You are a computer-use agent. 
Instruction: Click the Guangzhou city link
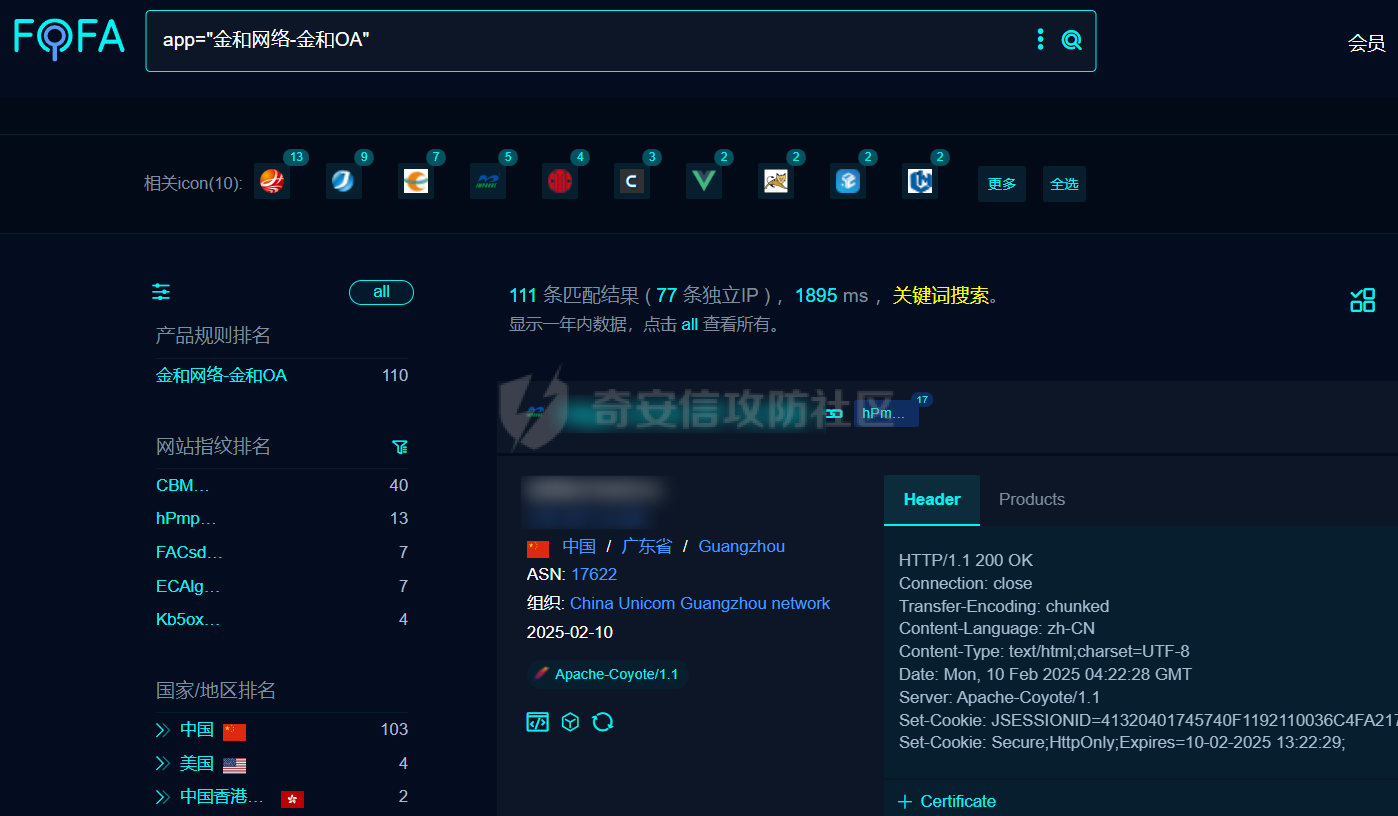click(741, 546)
